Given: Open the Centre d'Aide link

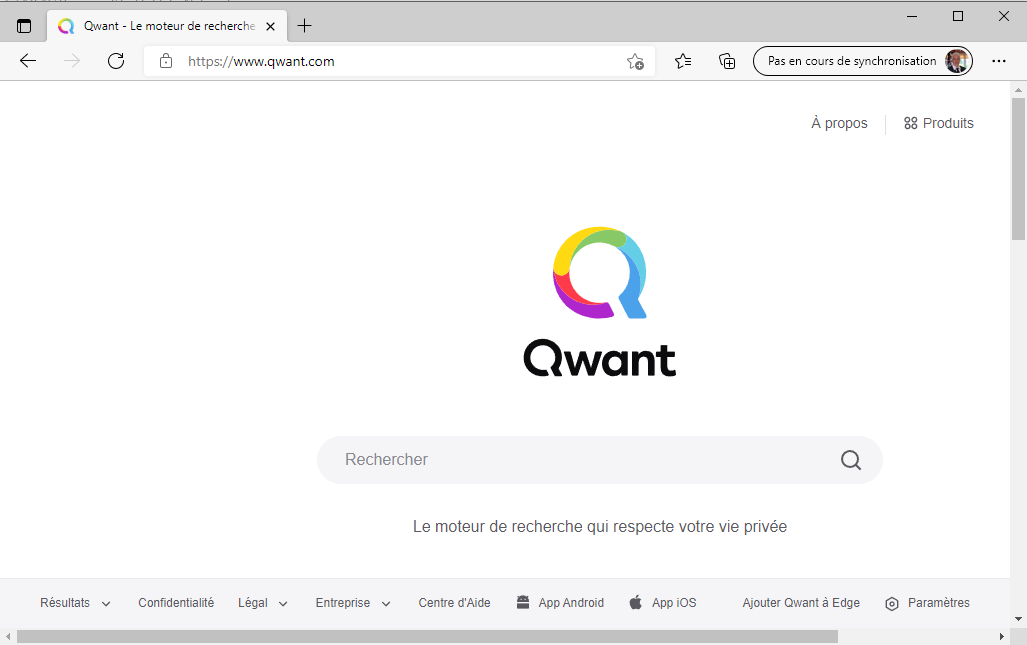Looking at the screenshot, I should pos(455,602).
